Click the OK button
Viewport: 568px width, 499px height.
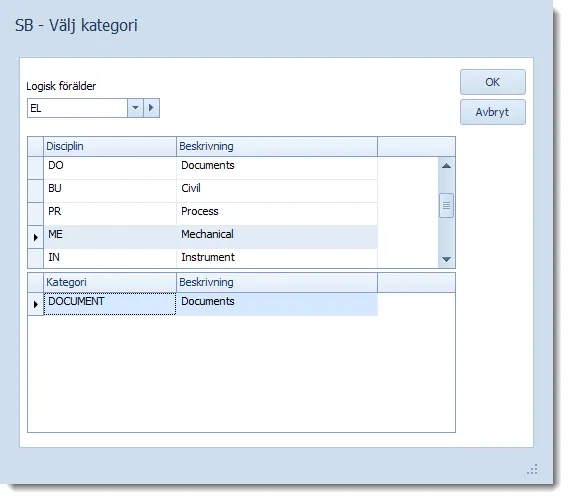tap(492, 82)
